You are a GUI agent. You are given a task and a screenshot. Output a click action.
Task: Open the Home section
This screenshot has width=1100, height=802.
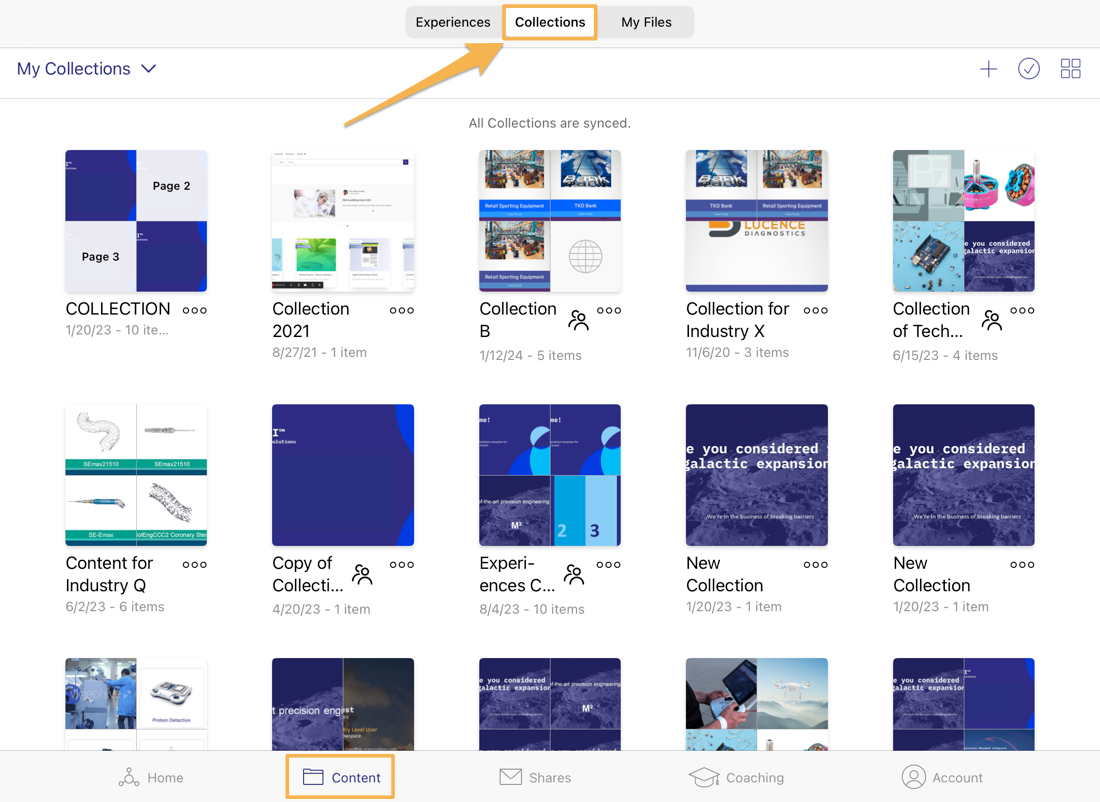151,777
